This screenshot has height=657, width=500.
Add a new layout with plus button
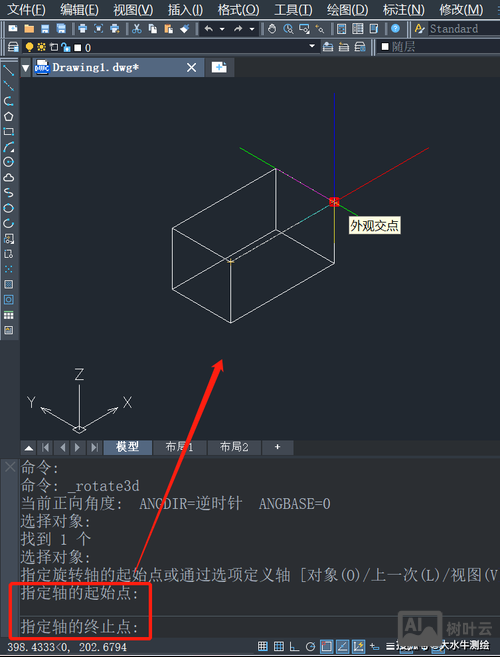[x=277, y=447]
